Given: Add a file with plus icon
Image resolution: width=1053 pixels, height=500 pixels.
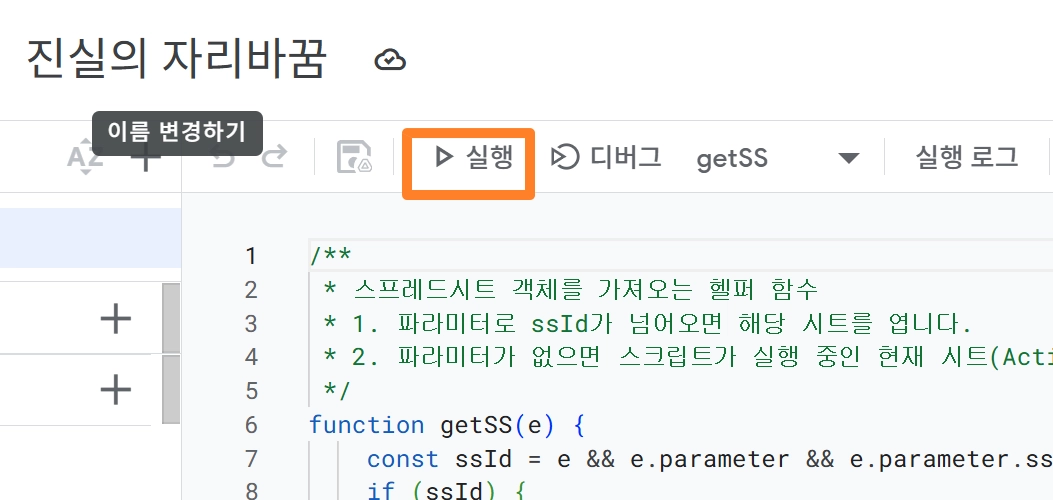Looking at the screenshot, I should (146, 160).
